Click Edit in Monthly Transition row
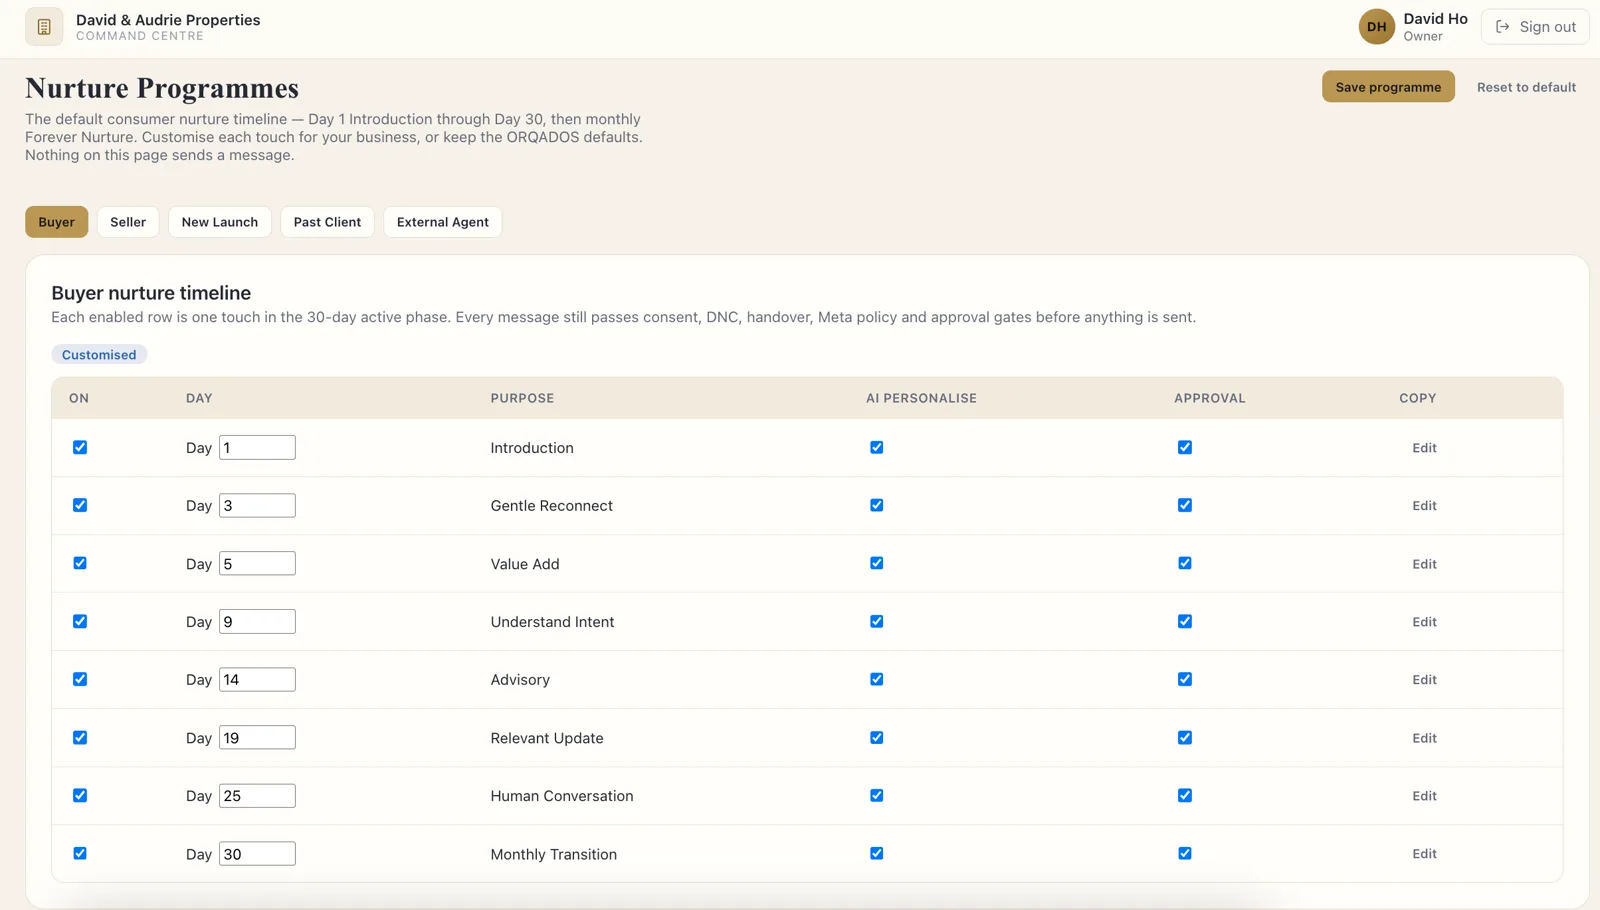This screenshot has width=1600, height=910. click(x=1424, y=854)
